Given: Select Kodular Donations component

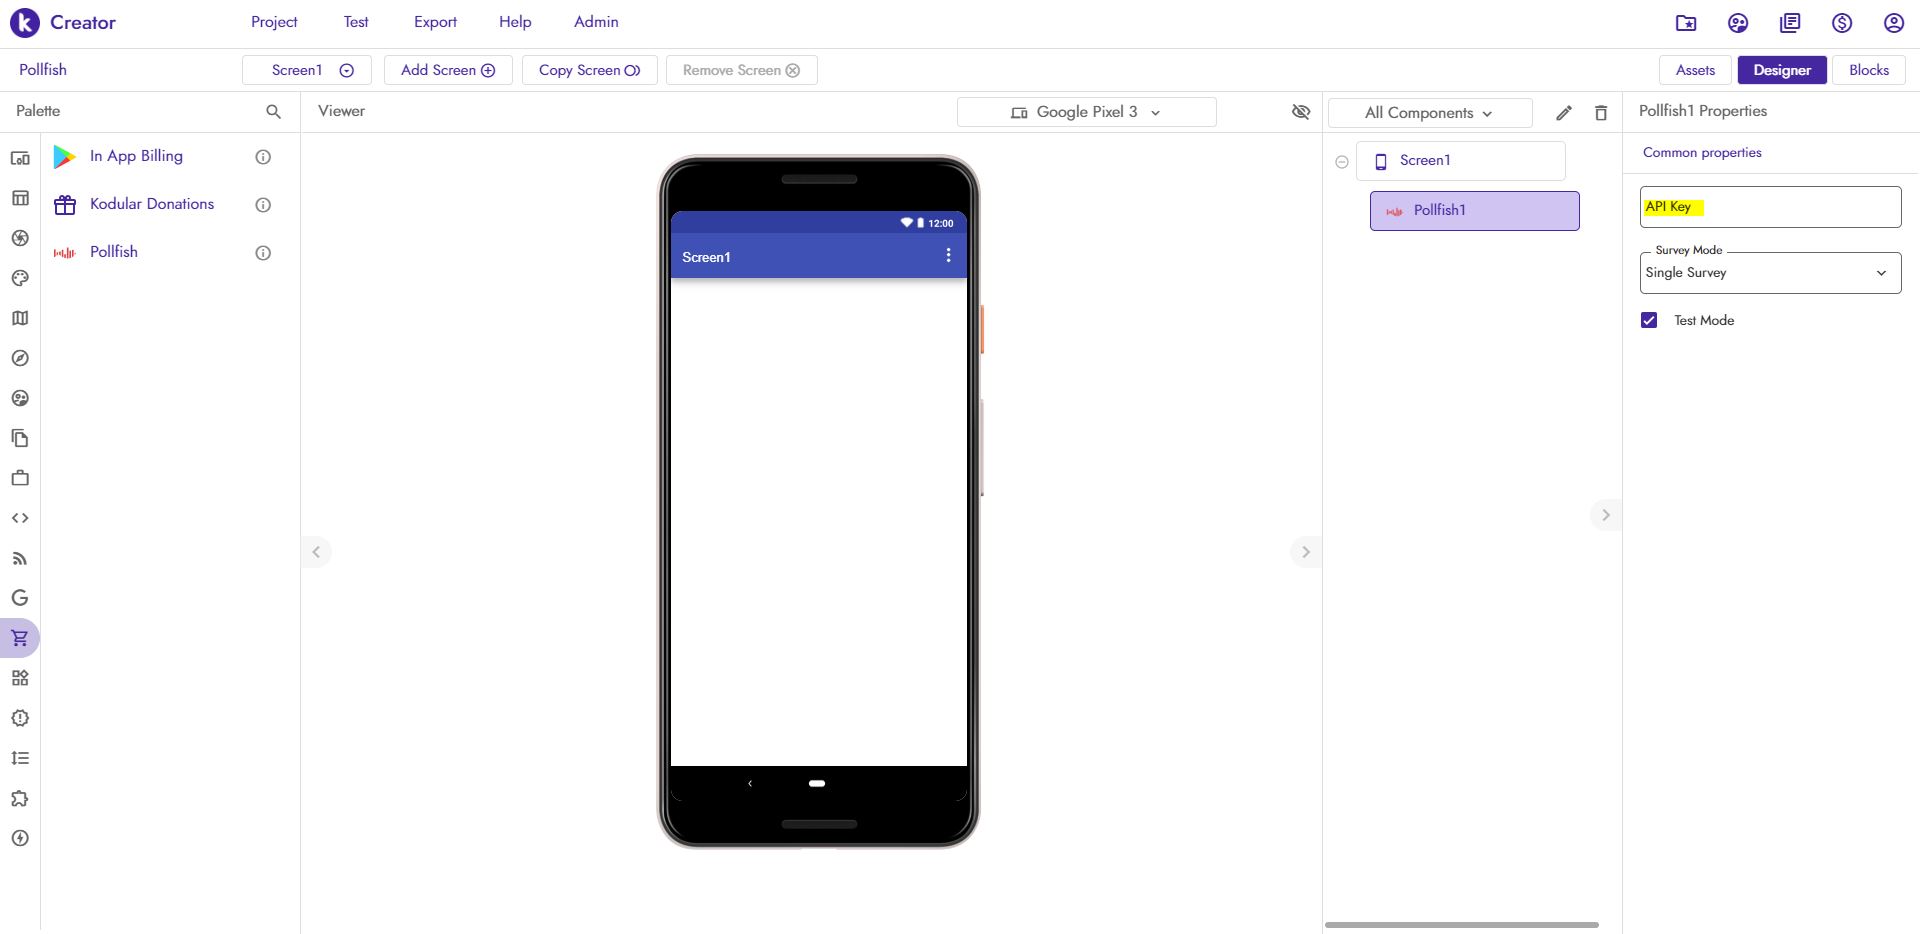Looking at the screenshot, I should (152, 204).
